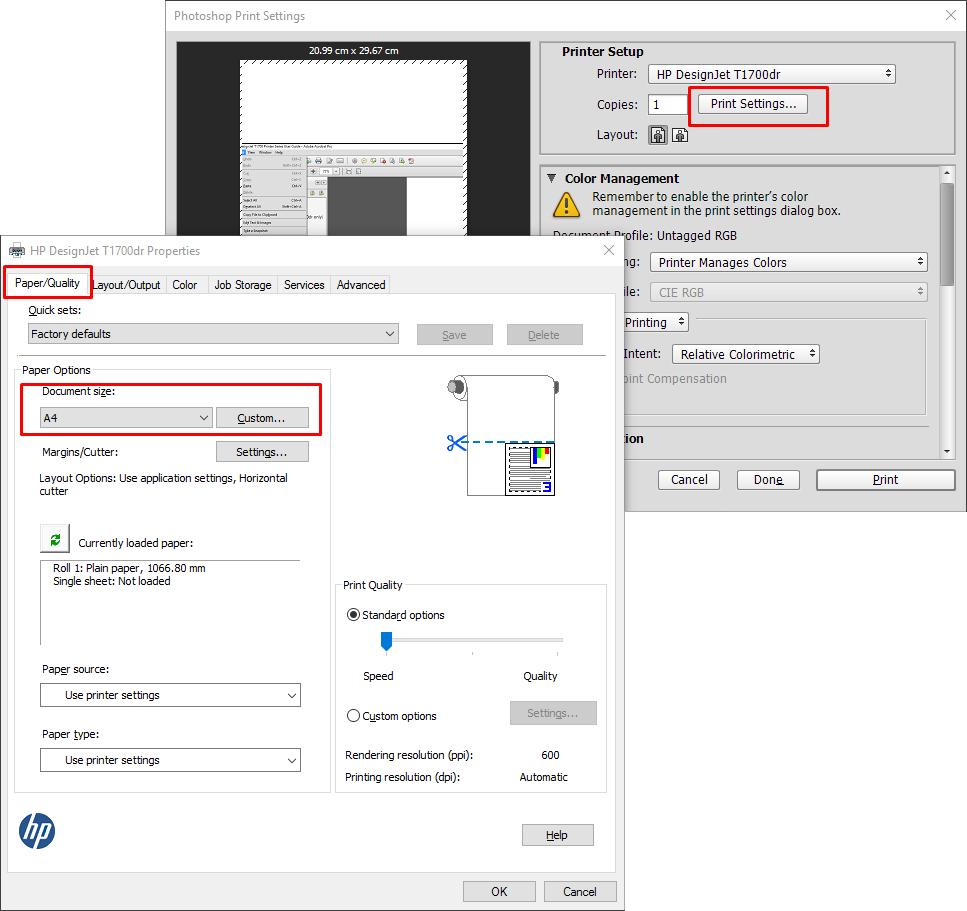967x911 pixels.
Task: Open the Printer dropdown HP DesignJet T1700dr
Action: click(772, 74)
